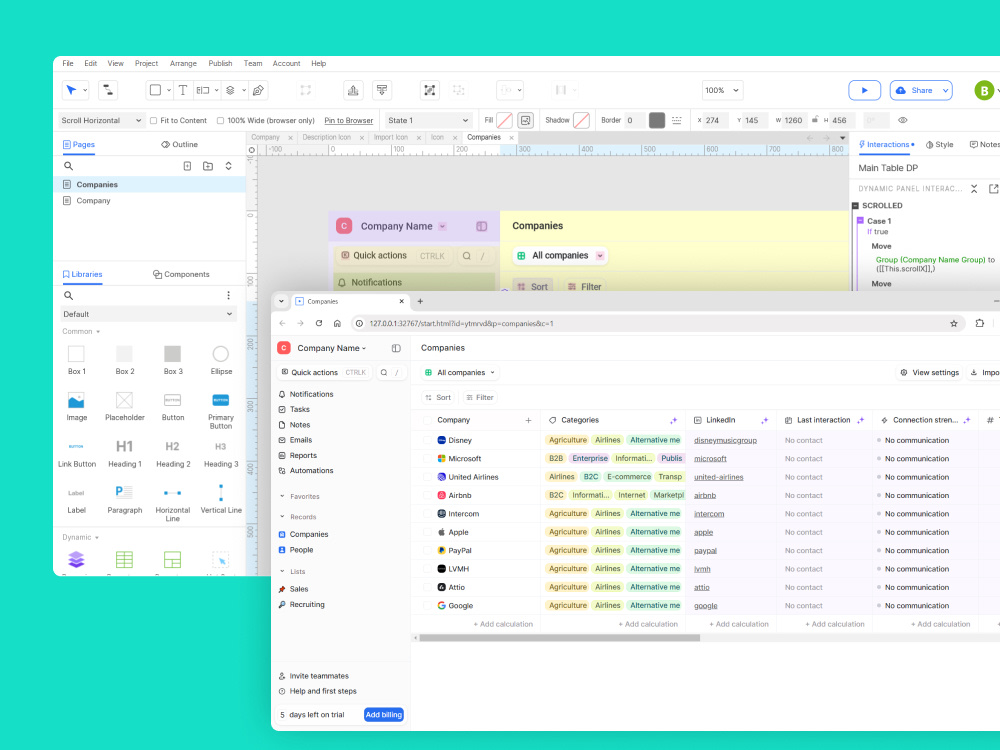Image resolution: width=1000 pixels, height=750 pixels.
Task: Click the add folder icon in Pages panel
Action: tap(208, 166)
